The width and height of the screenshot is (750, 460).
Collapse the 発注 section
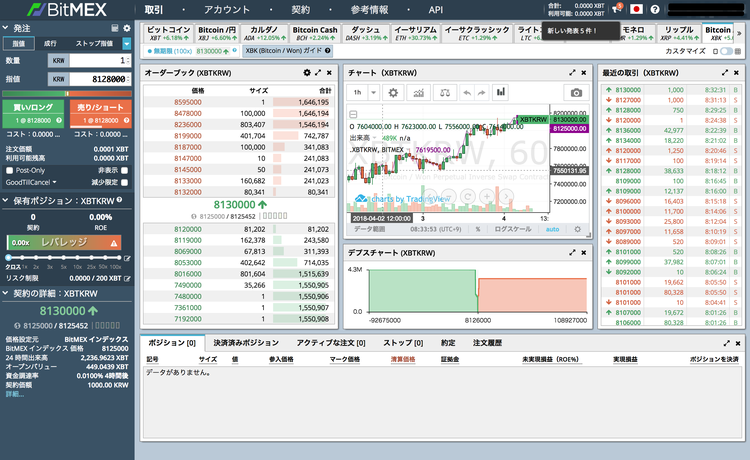coord(5,28)
